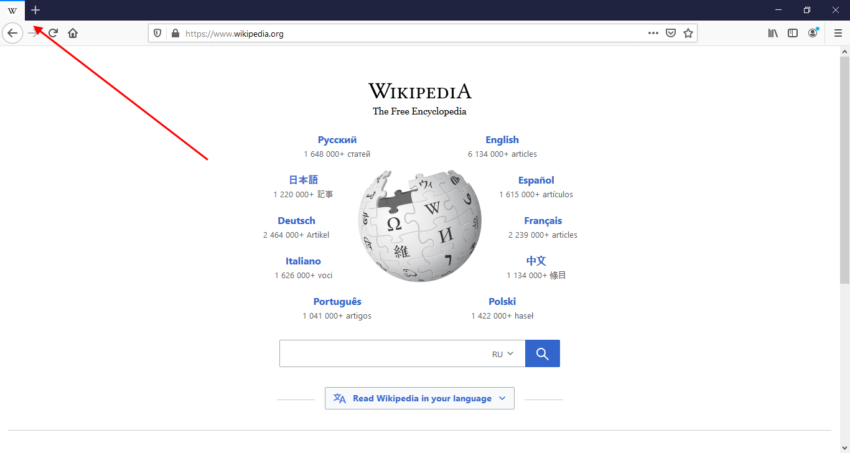The width and height of the screenshot is (850, 453).
Task: Select the Wikipedia W tab
Action: pos(12,10)
